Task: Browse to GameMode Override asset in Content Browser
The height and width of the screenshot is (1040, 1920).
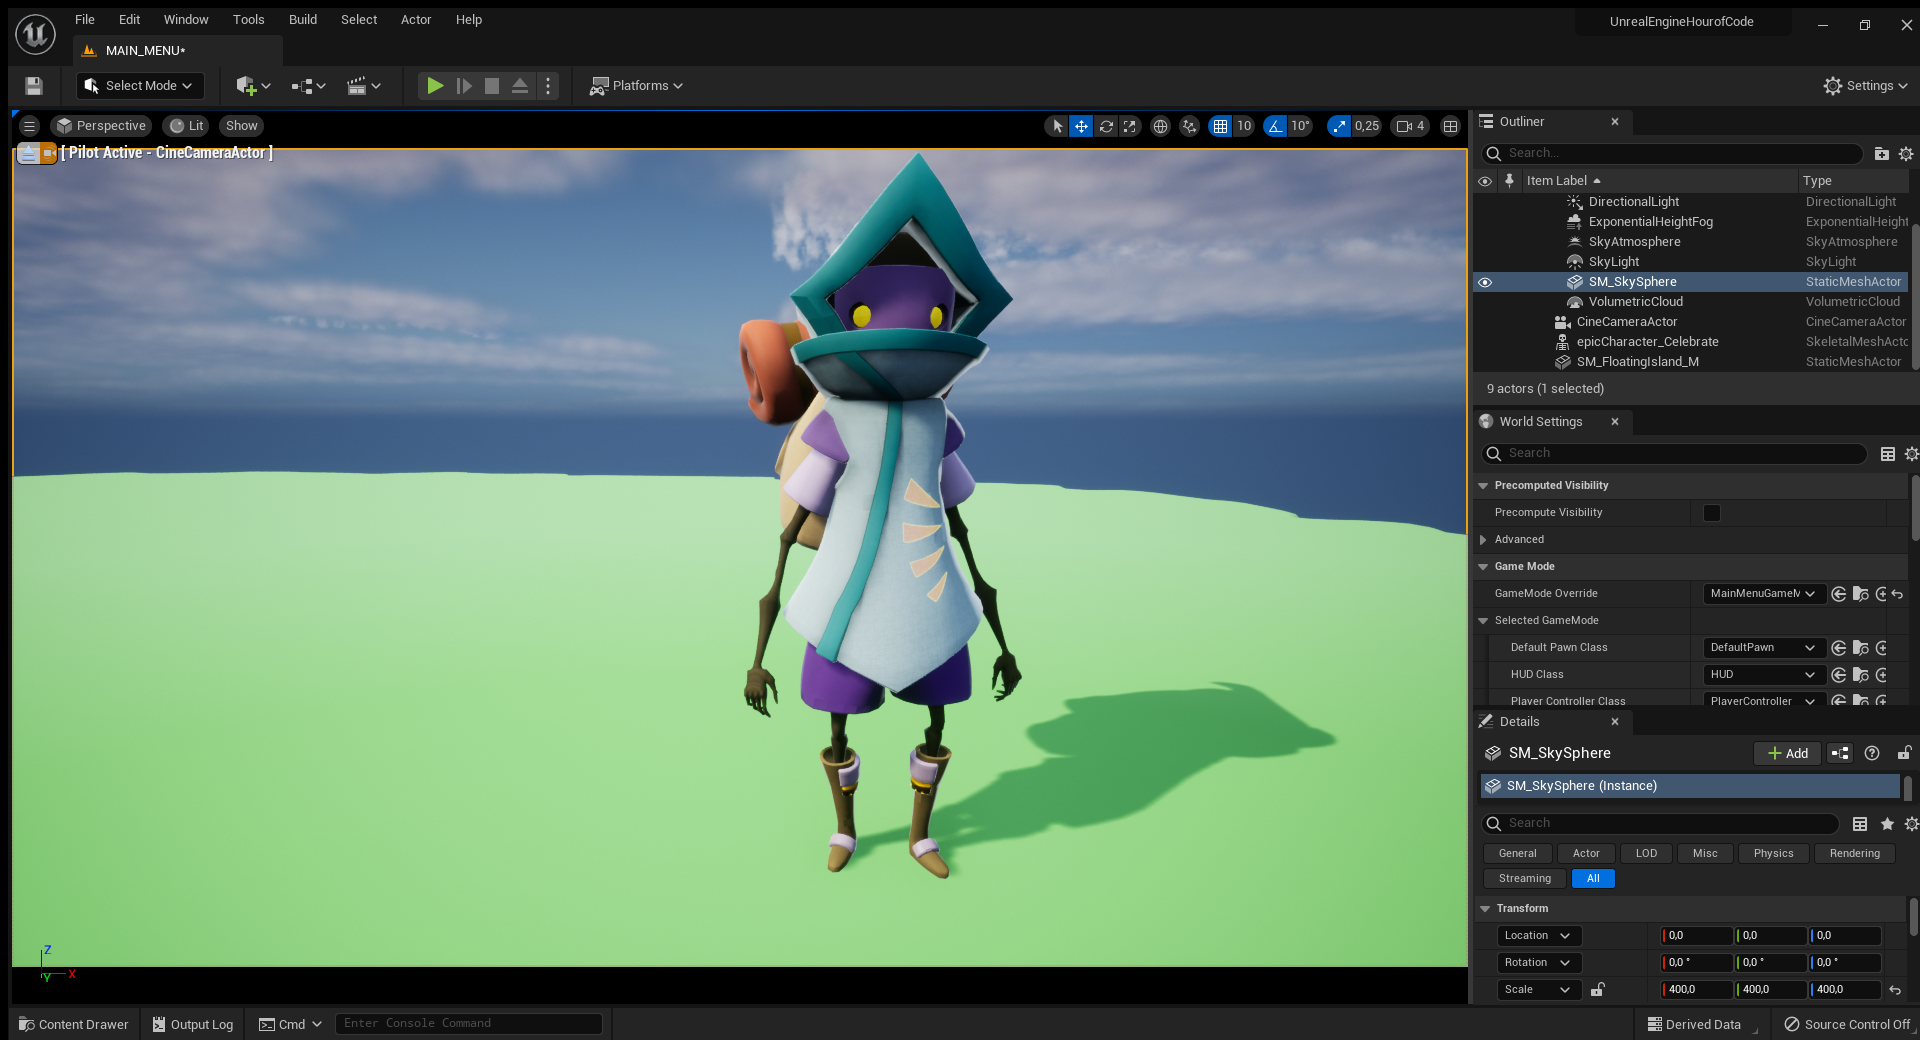Action: click(1860, 594)
